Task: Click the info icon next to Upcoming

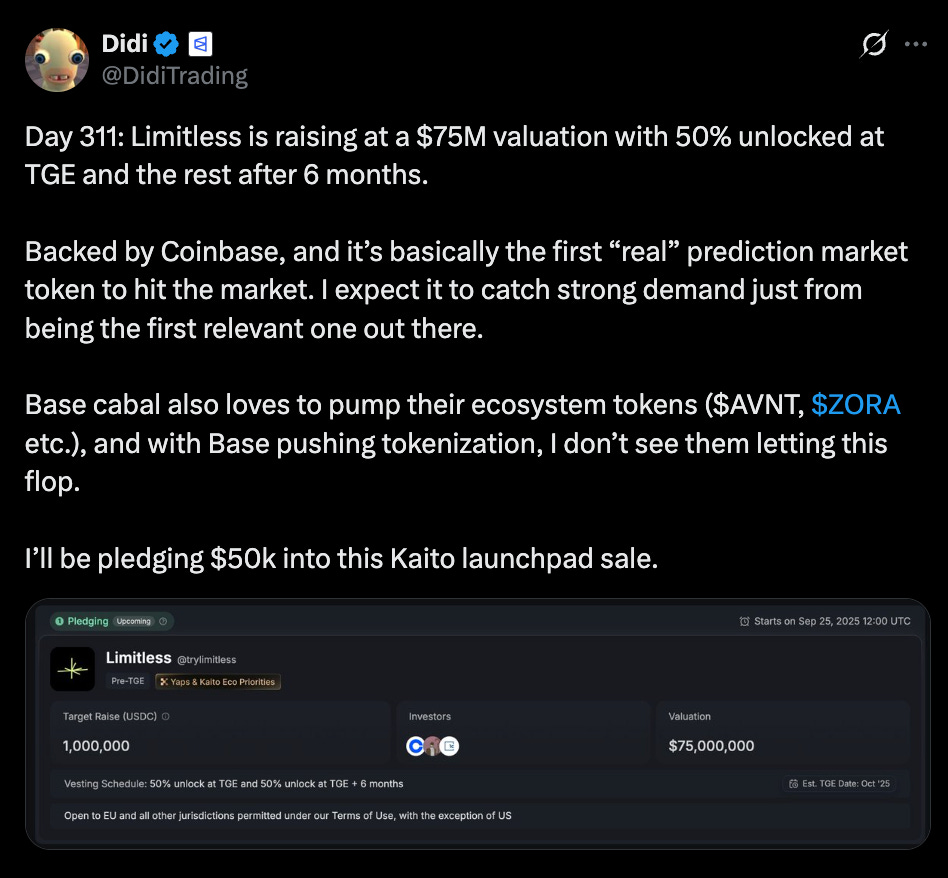Action: coord(163,621)
